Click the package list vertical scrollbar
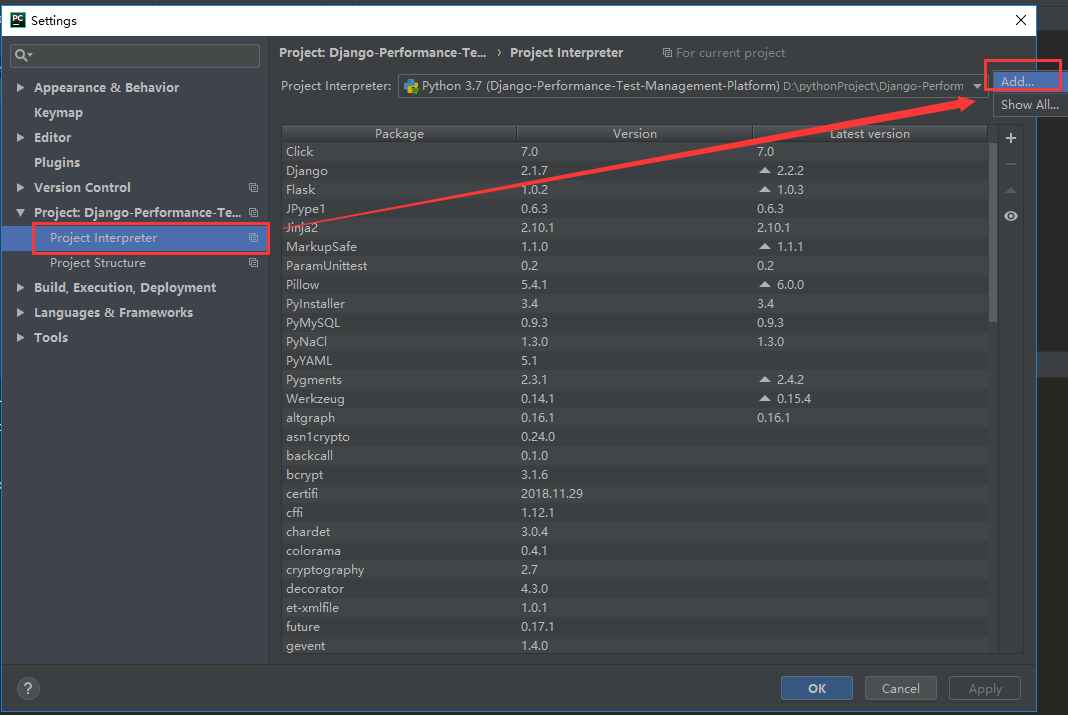Viewport: 1068px width, 715px height. [x=993, y=232]
